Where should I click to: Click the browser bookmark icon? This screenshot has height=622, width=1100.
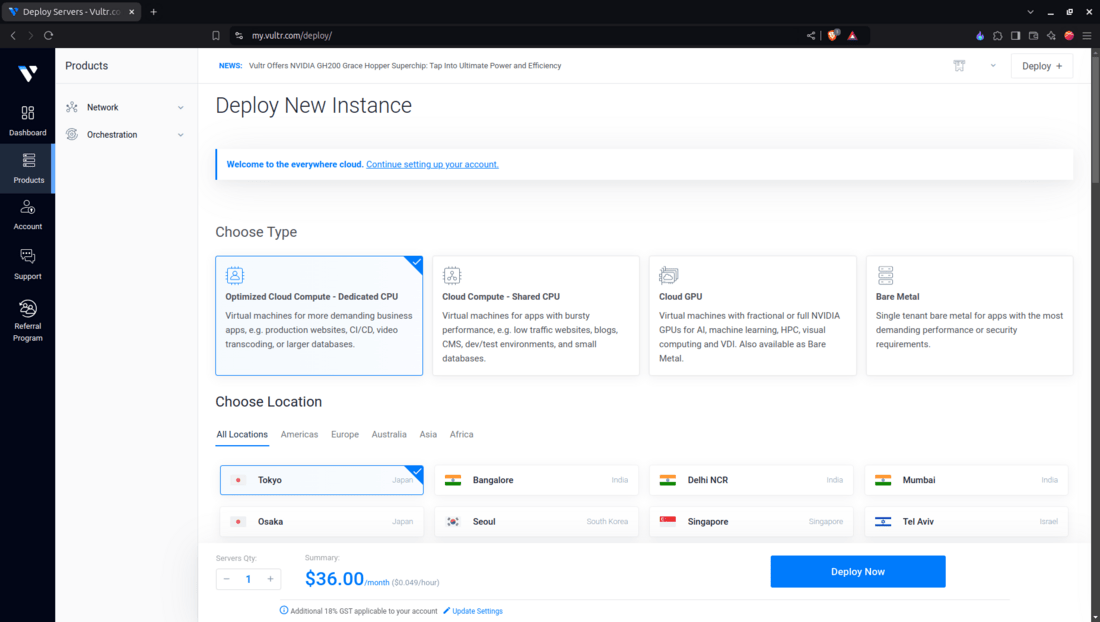click(216, 36)
